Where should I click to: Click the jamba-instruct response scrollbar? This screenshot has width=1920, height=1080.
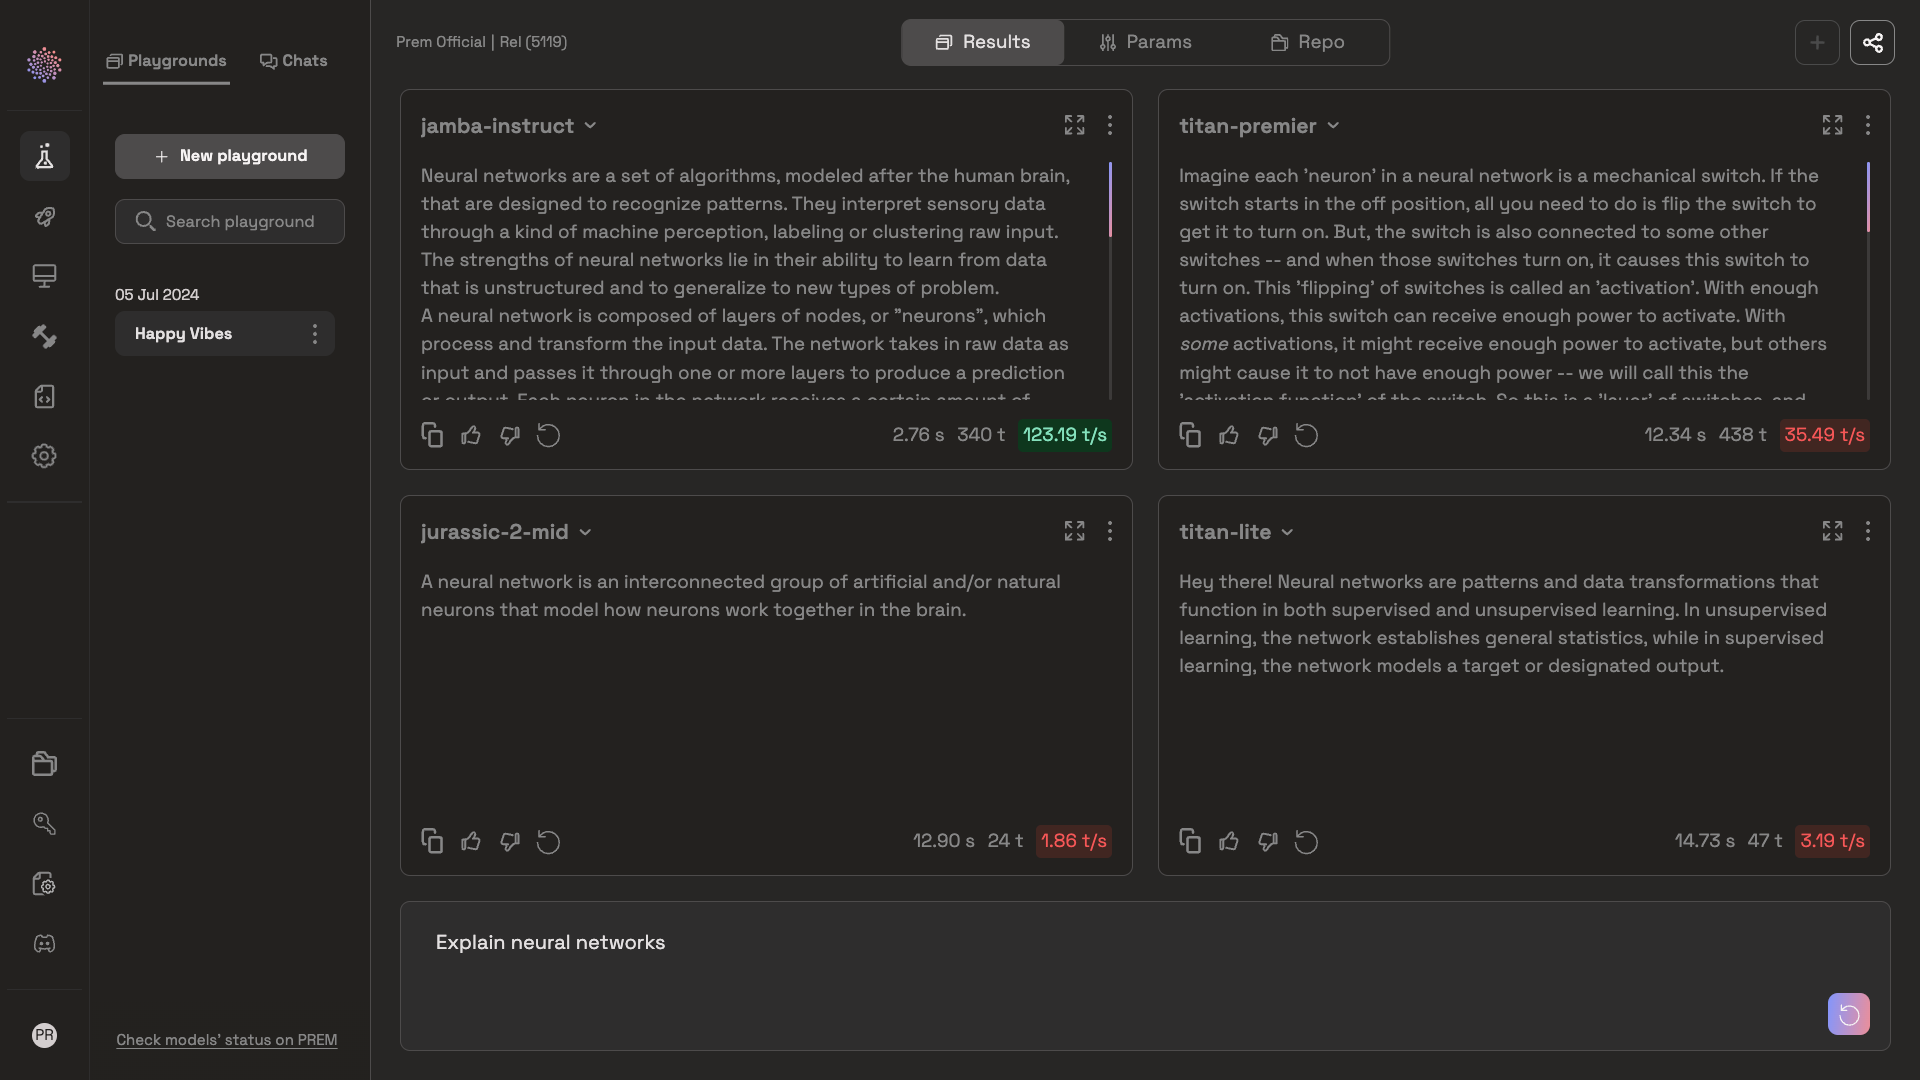(1110, 200)
